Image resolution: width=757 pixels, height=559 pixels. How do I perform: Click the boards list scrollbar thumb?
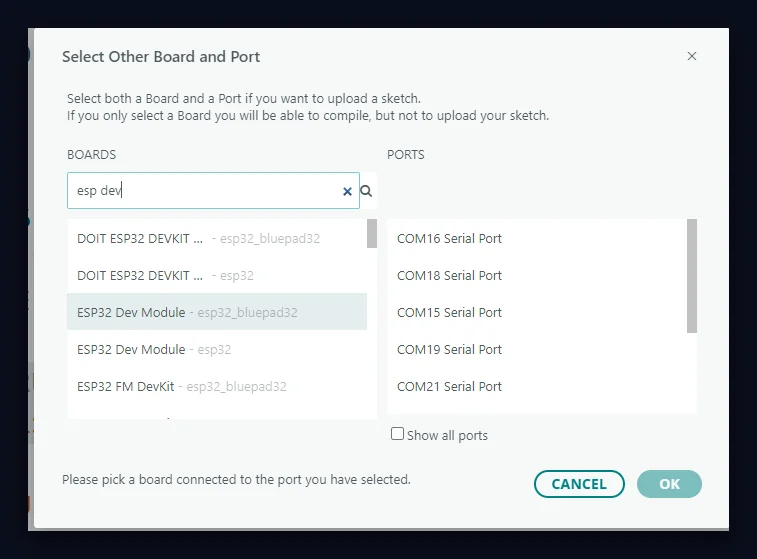pos(372,234)
